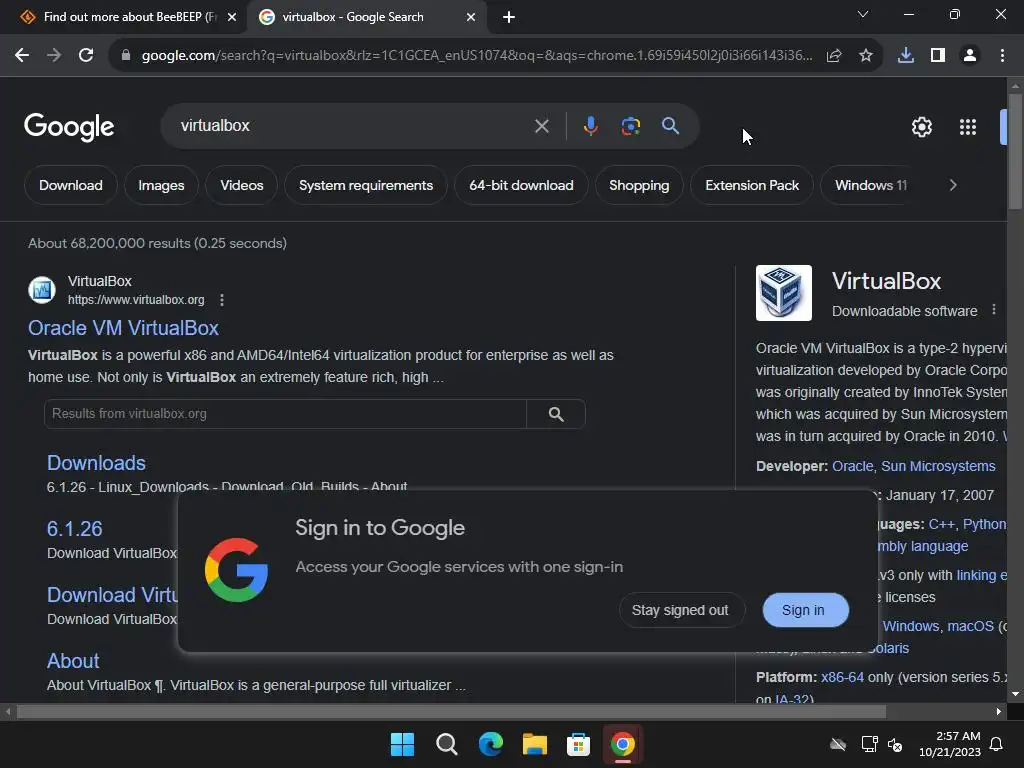Open Microsoft Store from taskbar
Viewport: 1024px width, 768px height.
tap(578, 744)
